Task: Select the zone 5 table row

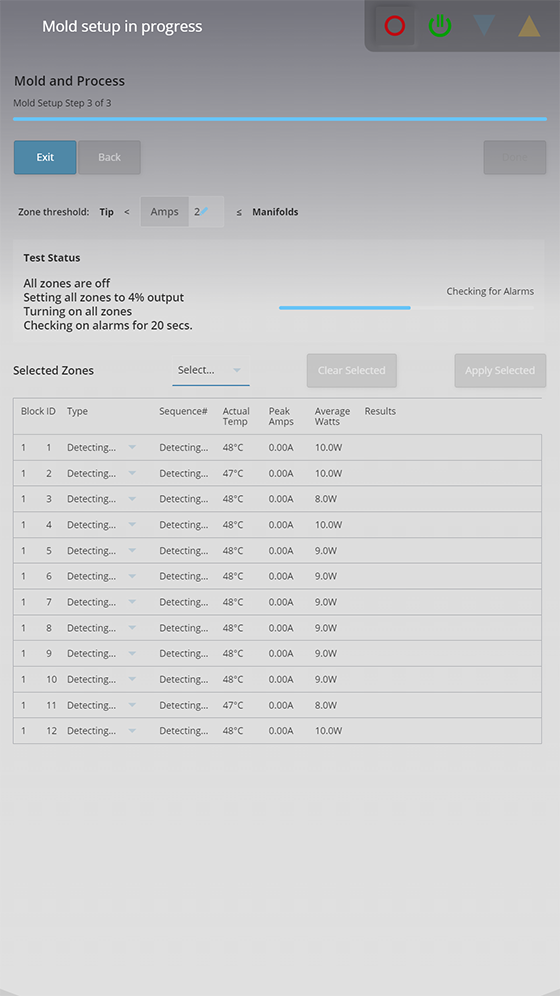Action: pyautogui.click(x=277, y=551)
